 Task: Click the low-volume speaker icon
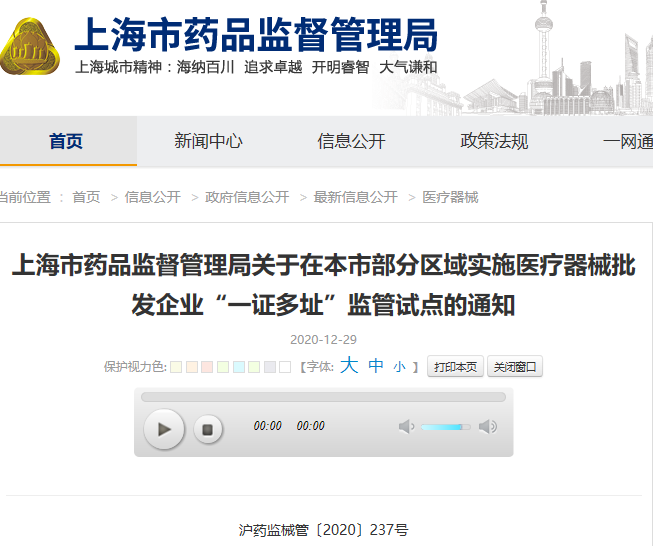pyautogui.click(x=406, y=426)
